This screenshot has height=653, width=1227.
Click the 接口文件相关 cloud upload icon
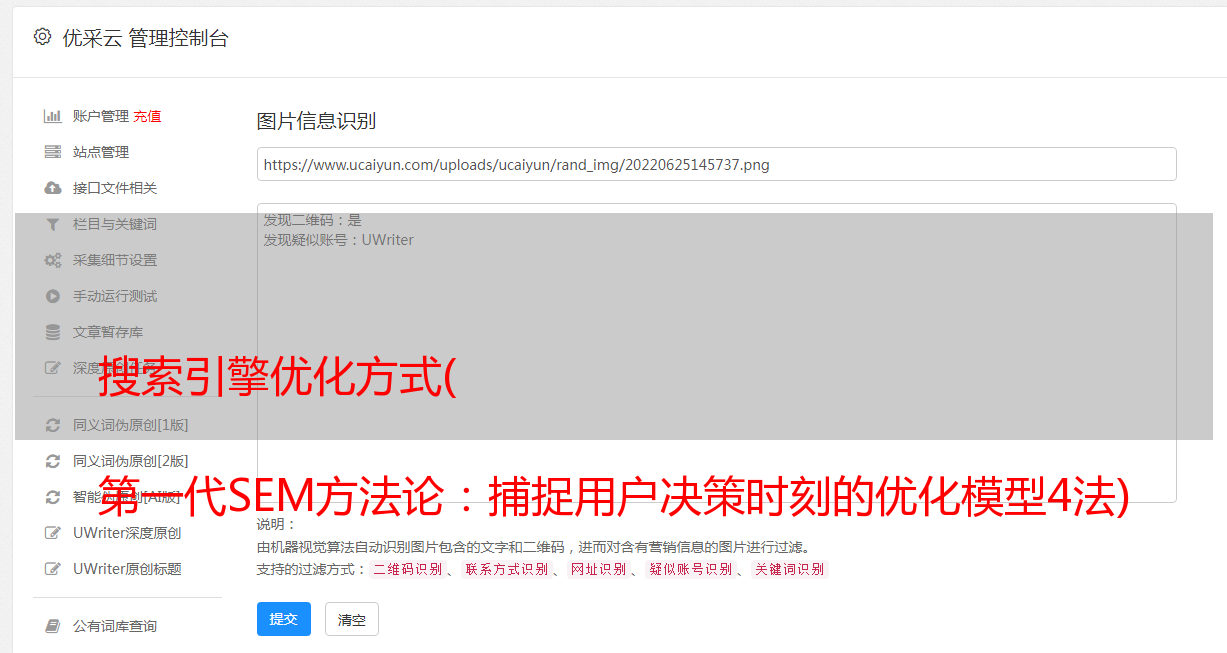[53, 188]
